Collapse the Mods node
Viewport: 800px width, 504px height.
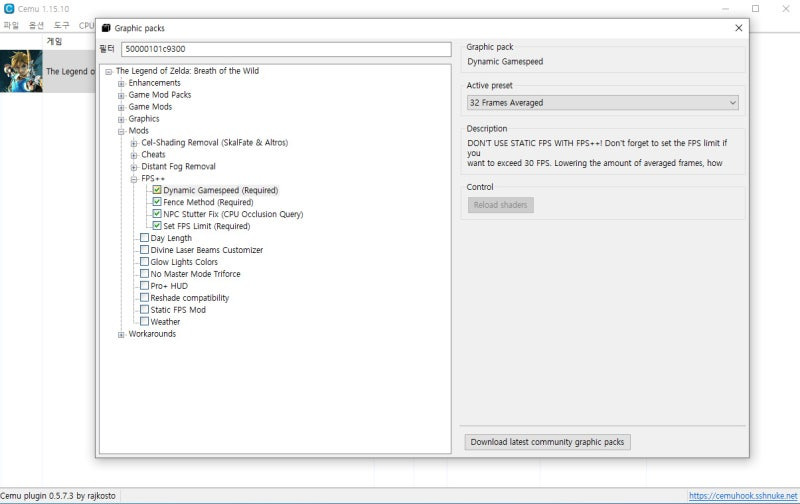click(121, 132)
